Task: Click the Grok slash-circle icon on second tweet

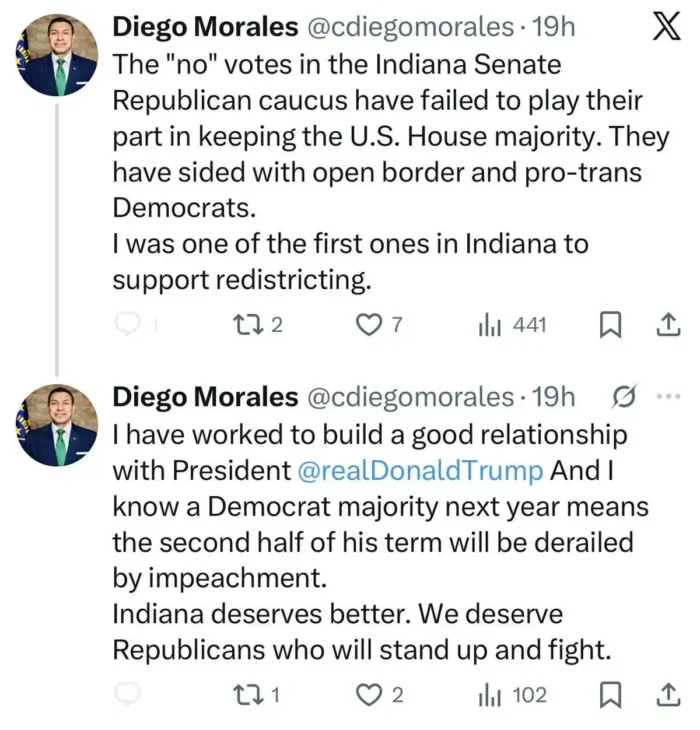Action: tap(621, 397)
